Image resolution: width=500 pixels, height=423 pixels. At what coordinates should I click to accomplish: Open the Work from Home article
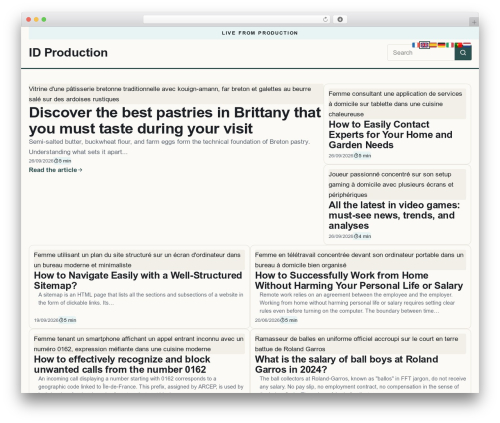point(359,281)
